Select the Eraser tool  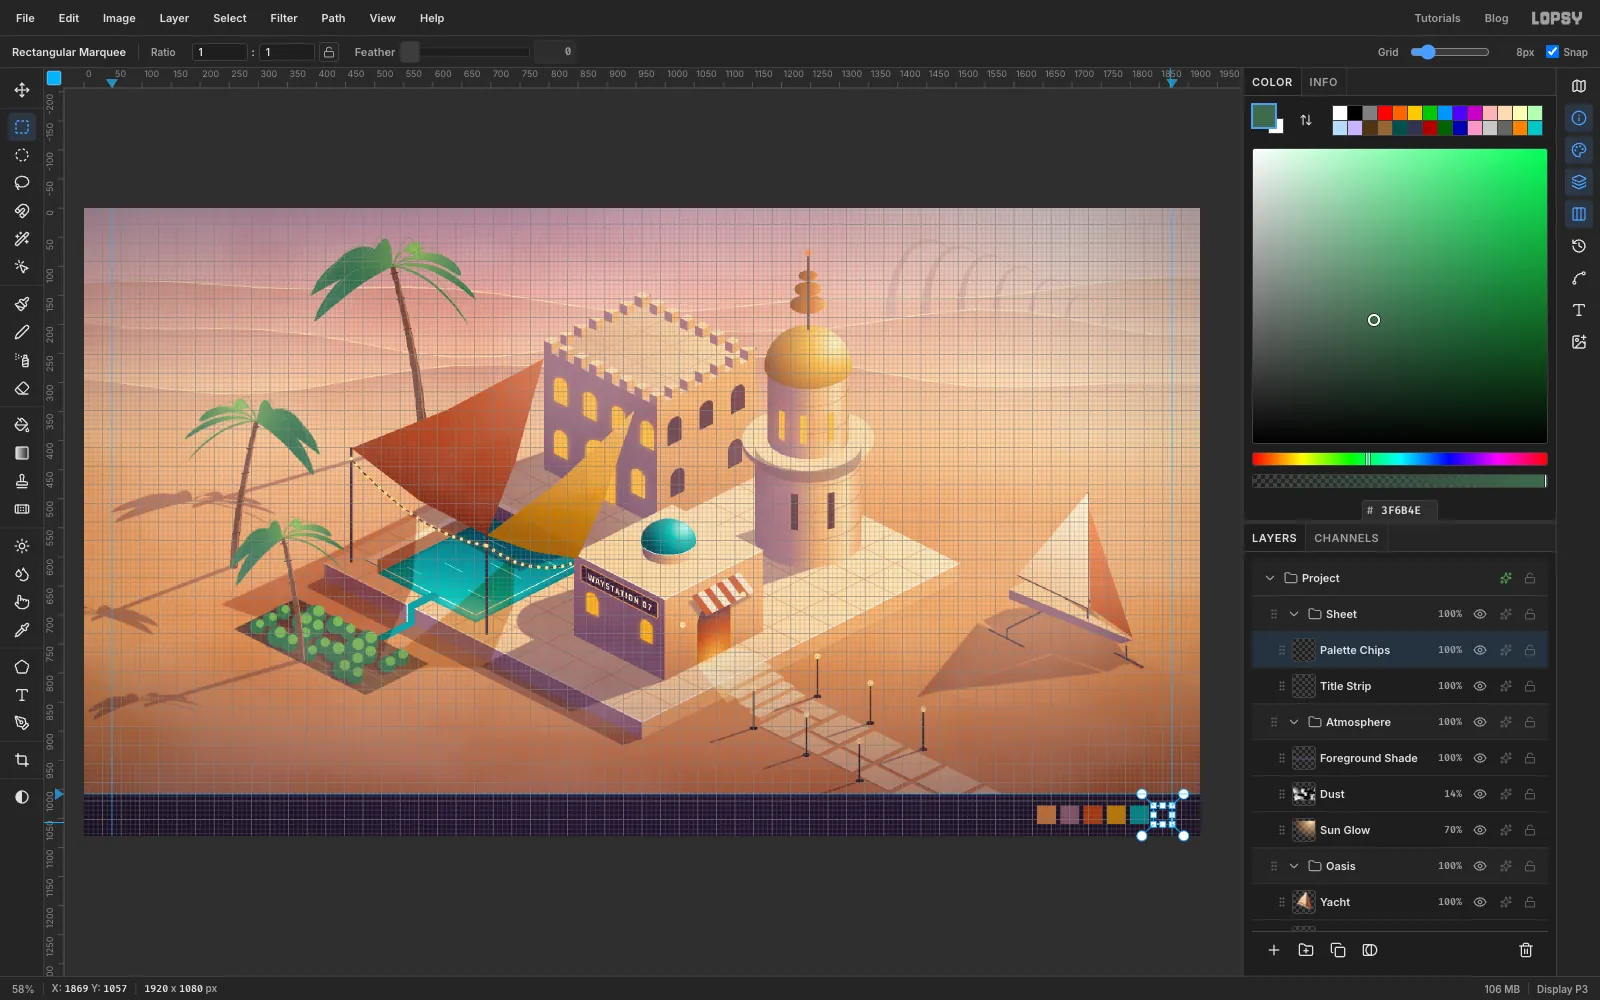click(22, 388)
